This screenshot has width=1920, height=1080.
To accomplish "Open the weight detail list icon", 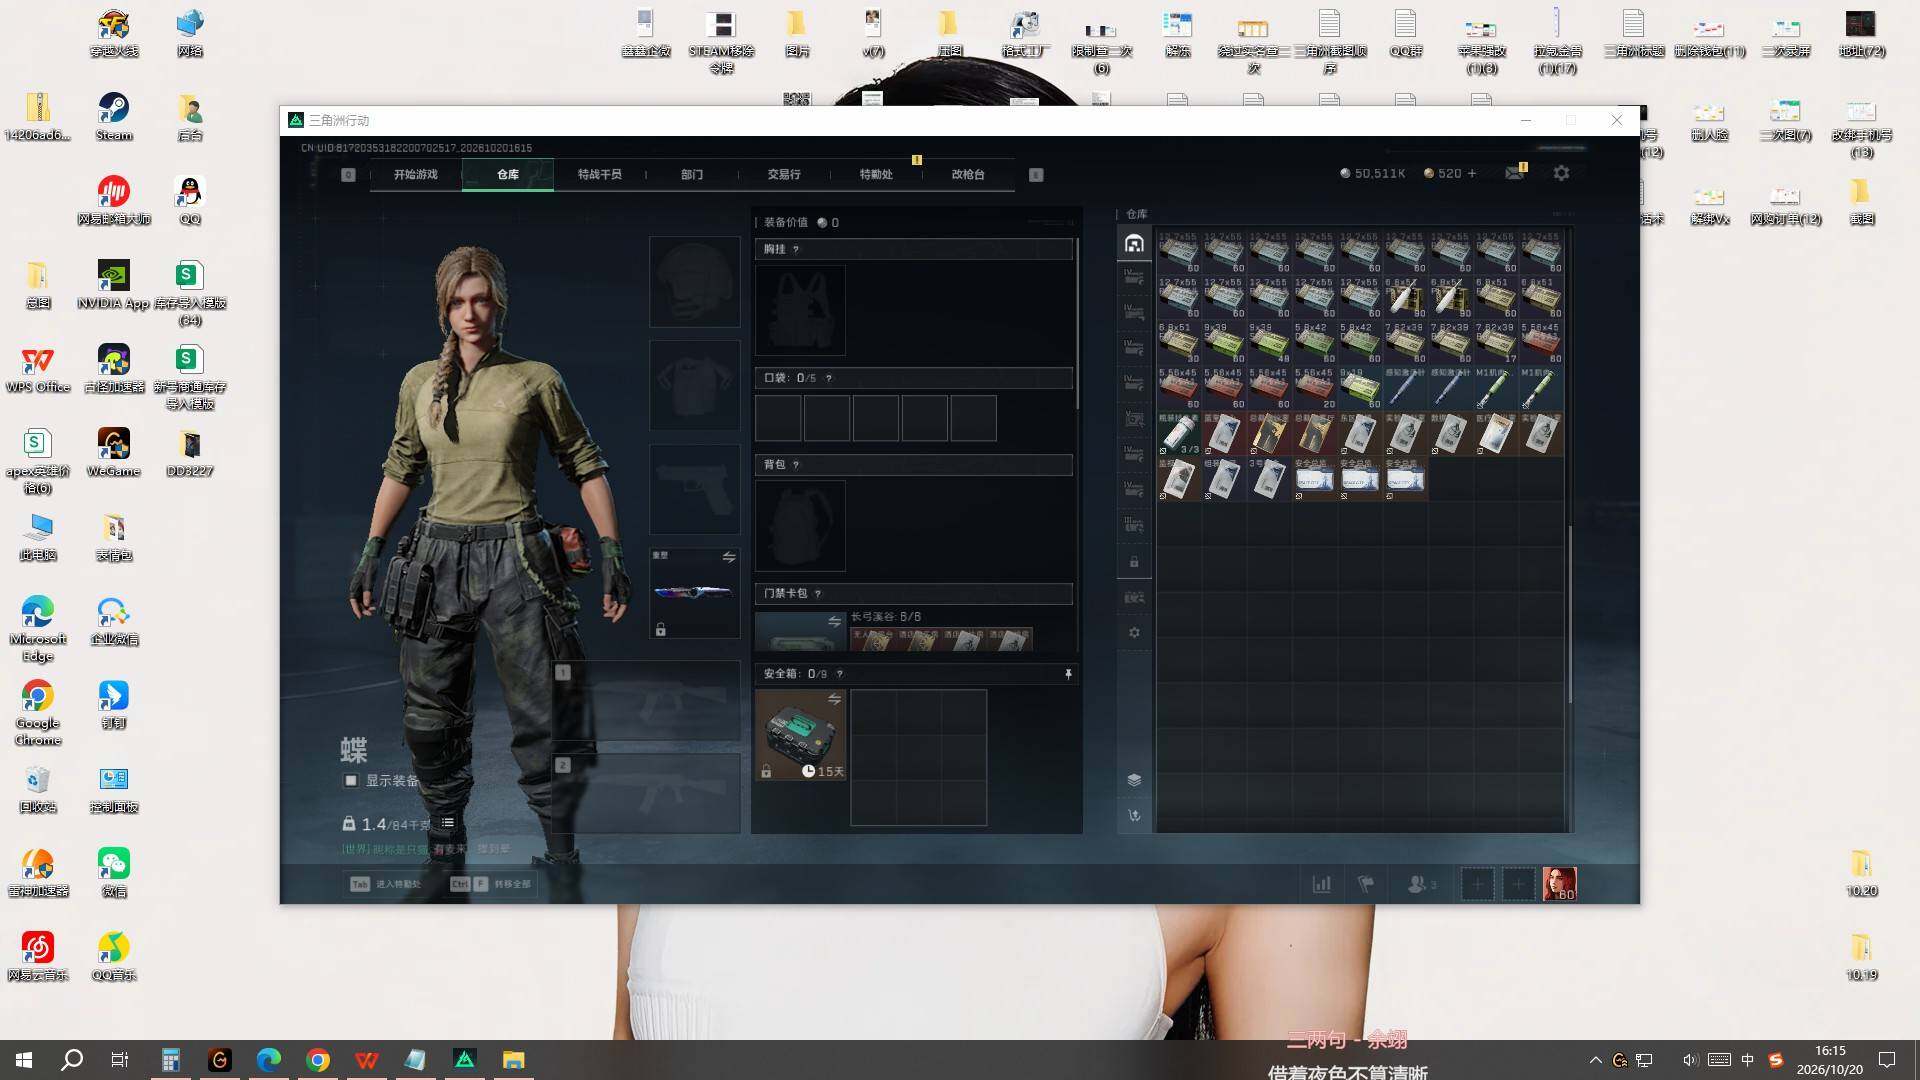I will pyautogui.click(x=448, y=823).
